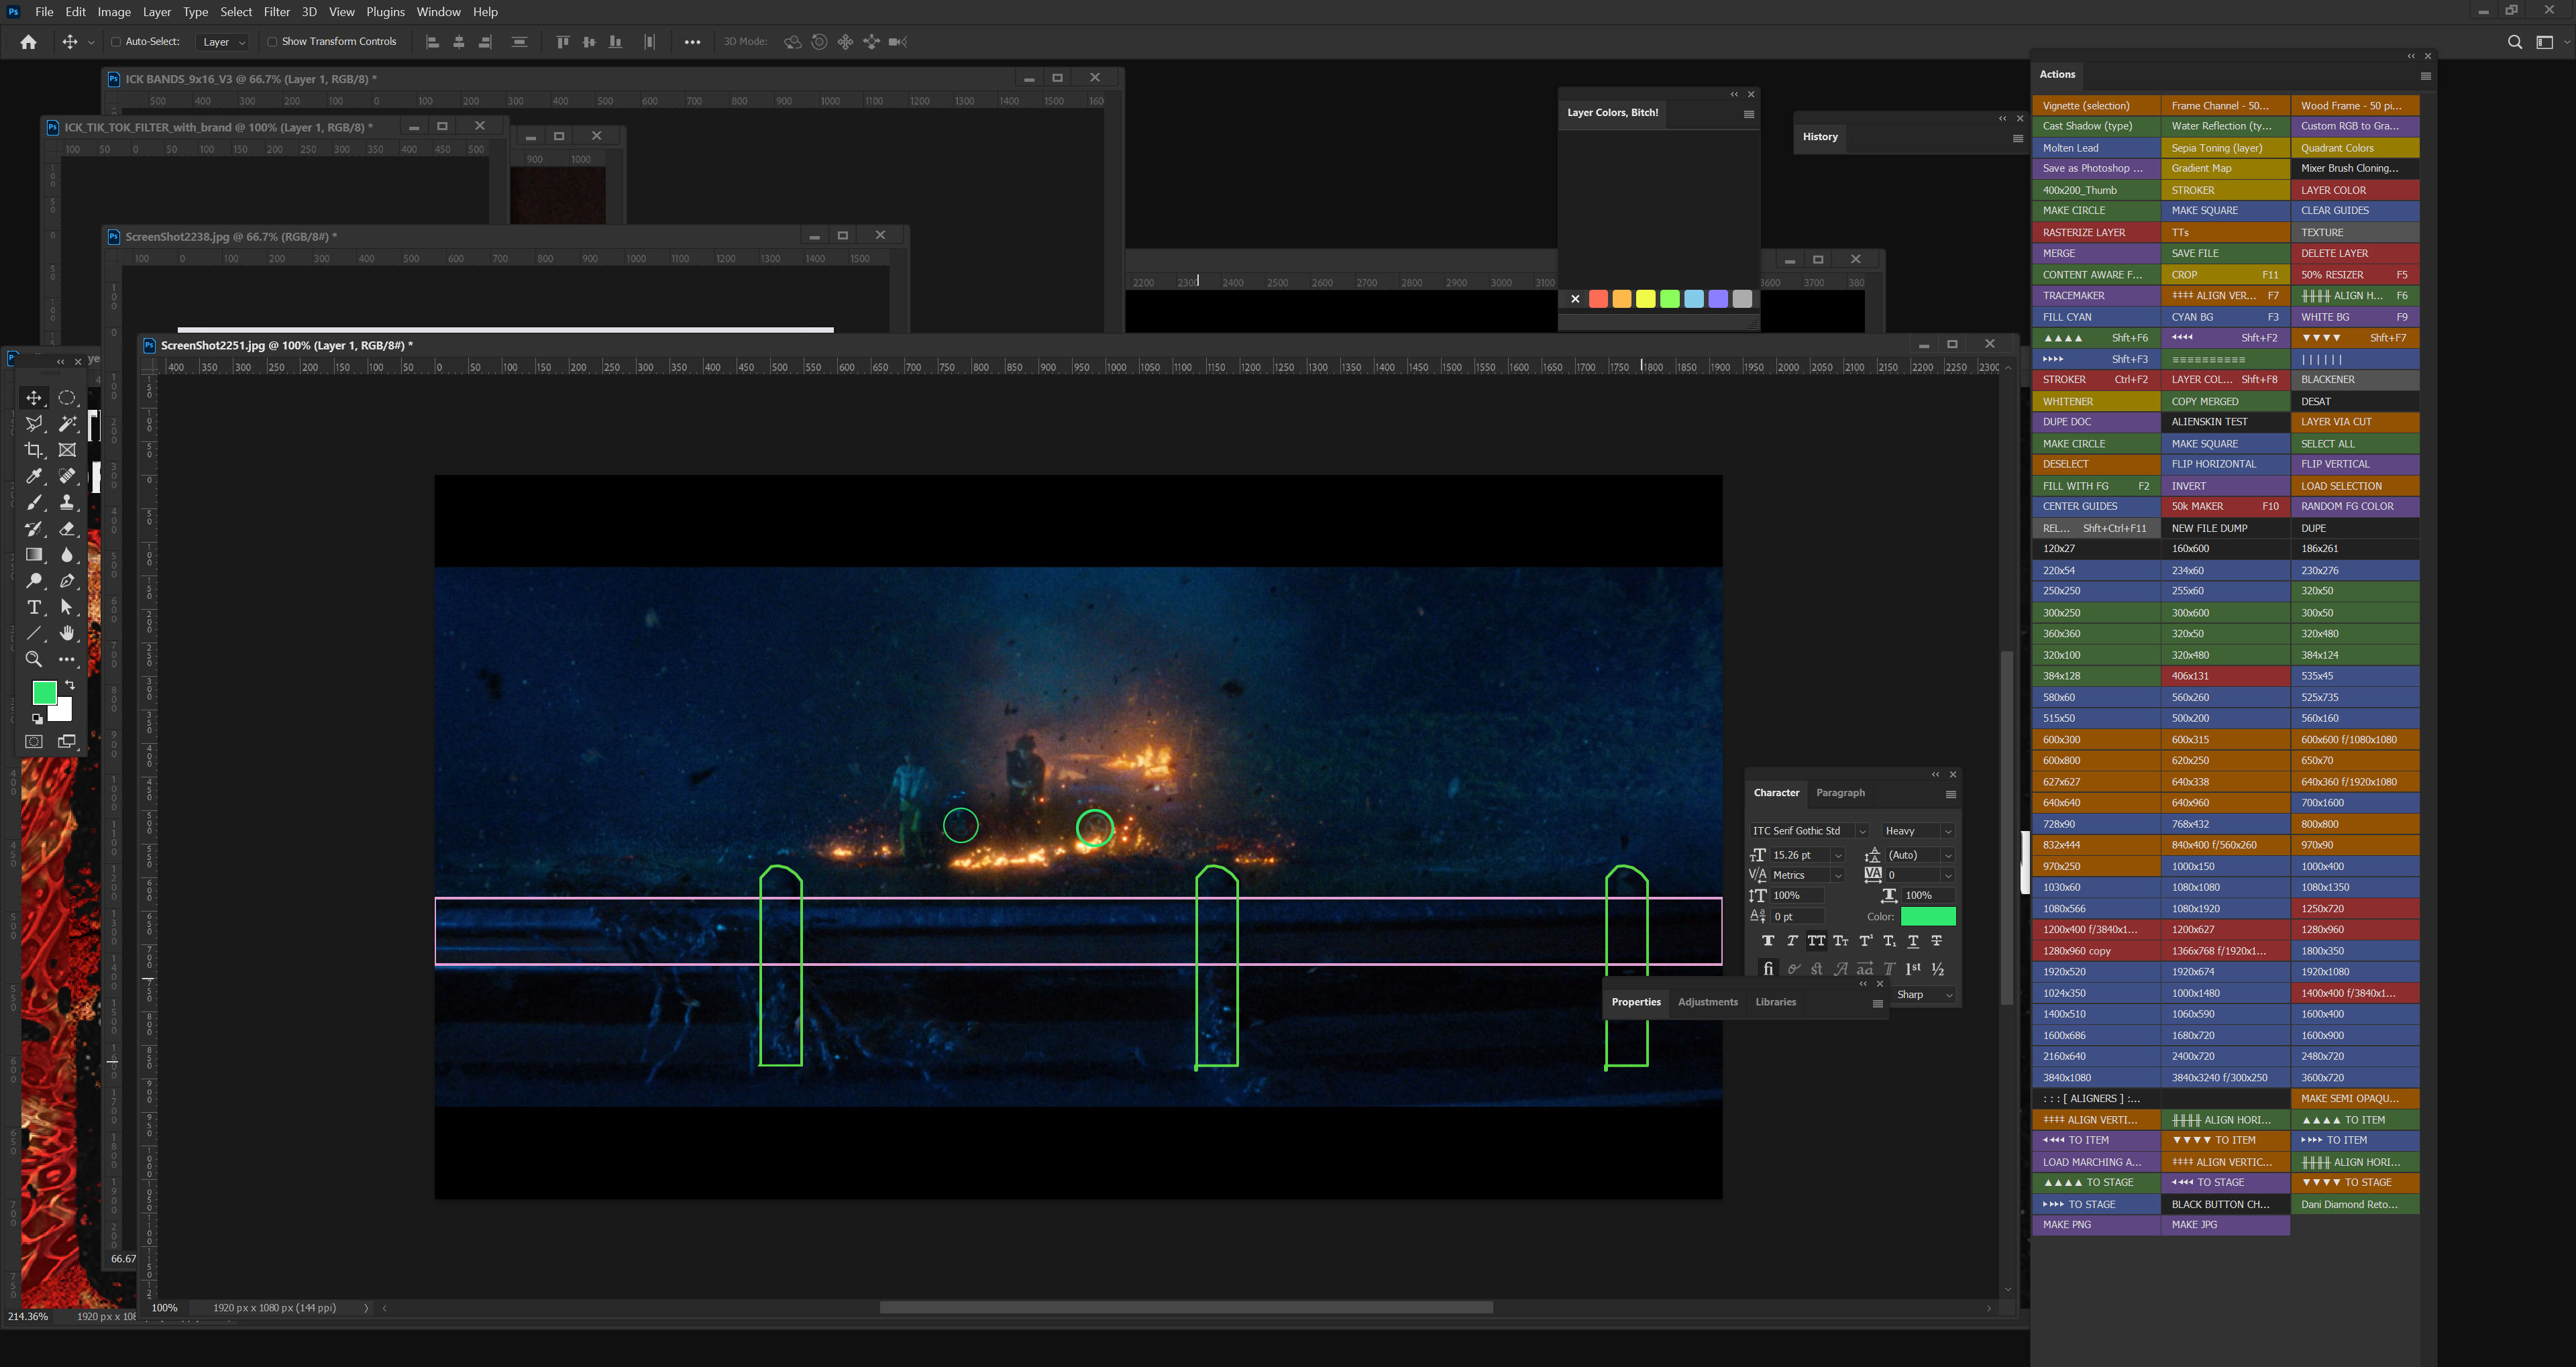
Task: Toggle Small Caps in Character panel
Action: (x=1840, y=941)
